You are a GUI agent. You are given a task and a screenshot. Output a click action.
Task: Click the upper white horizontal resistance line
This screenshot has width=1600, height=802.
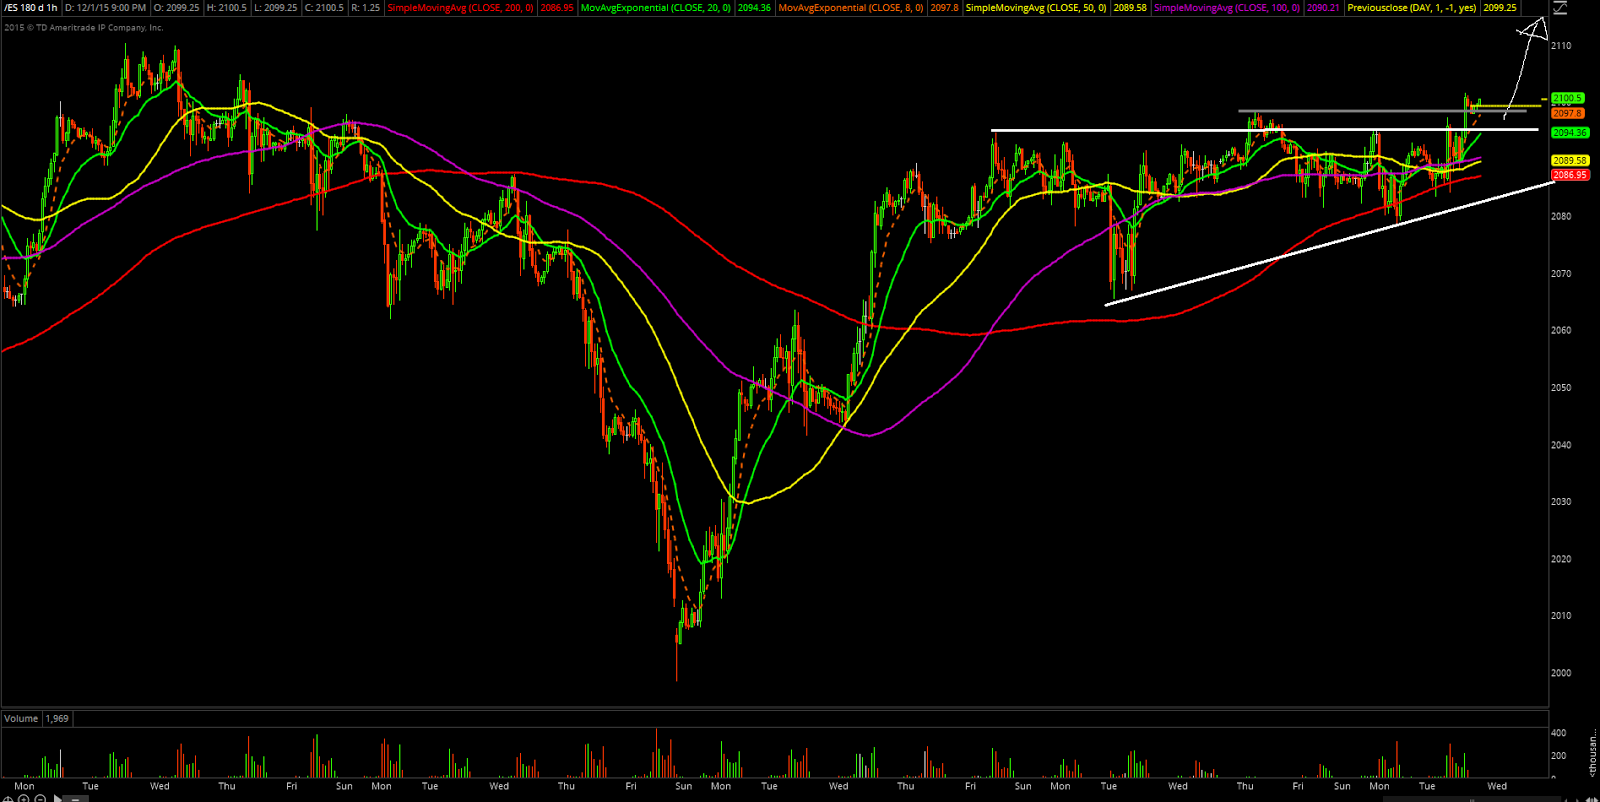point(1264,130)
